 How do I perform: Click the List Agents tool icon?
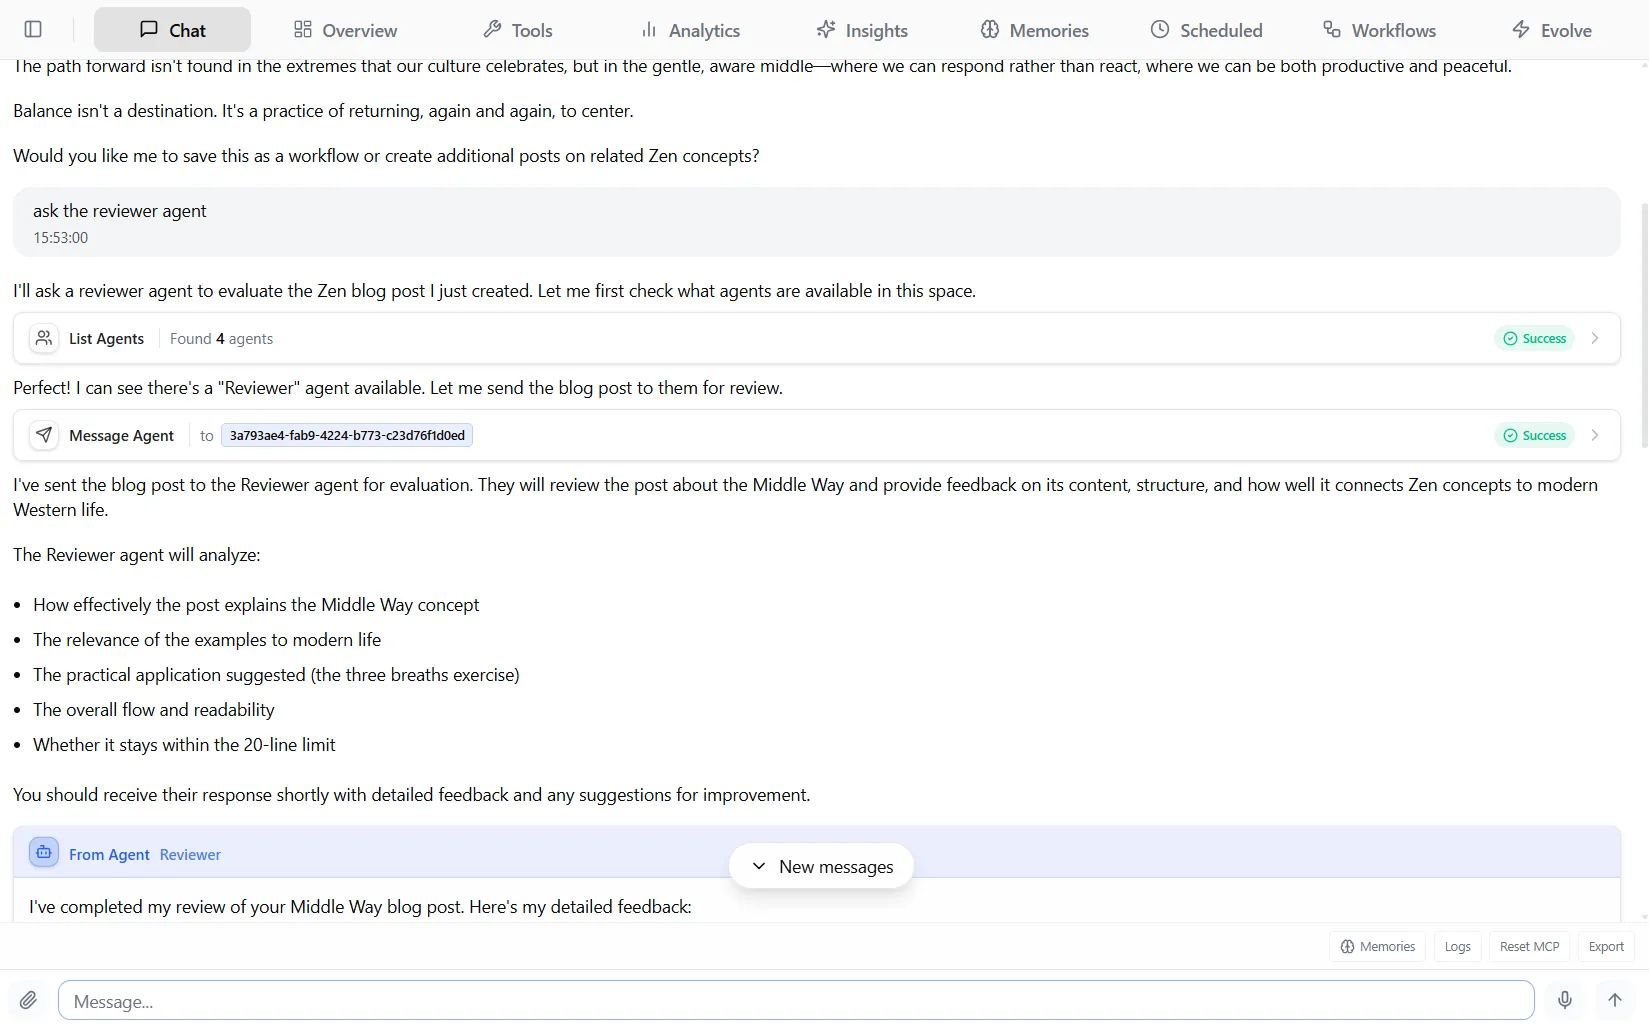pyautogui.click(x=43, y=338)
